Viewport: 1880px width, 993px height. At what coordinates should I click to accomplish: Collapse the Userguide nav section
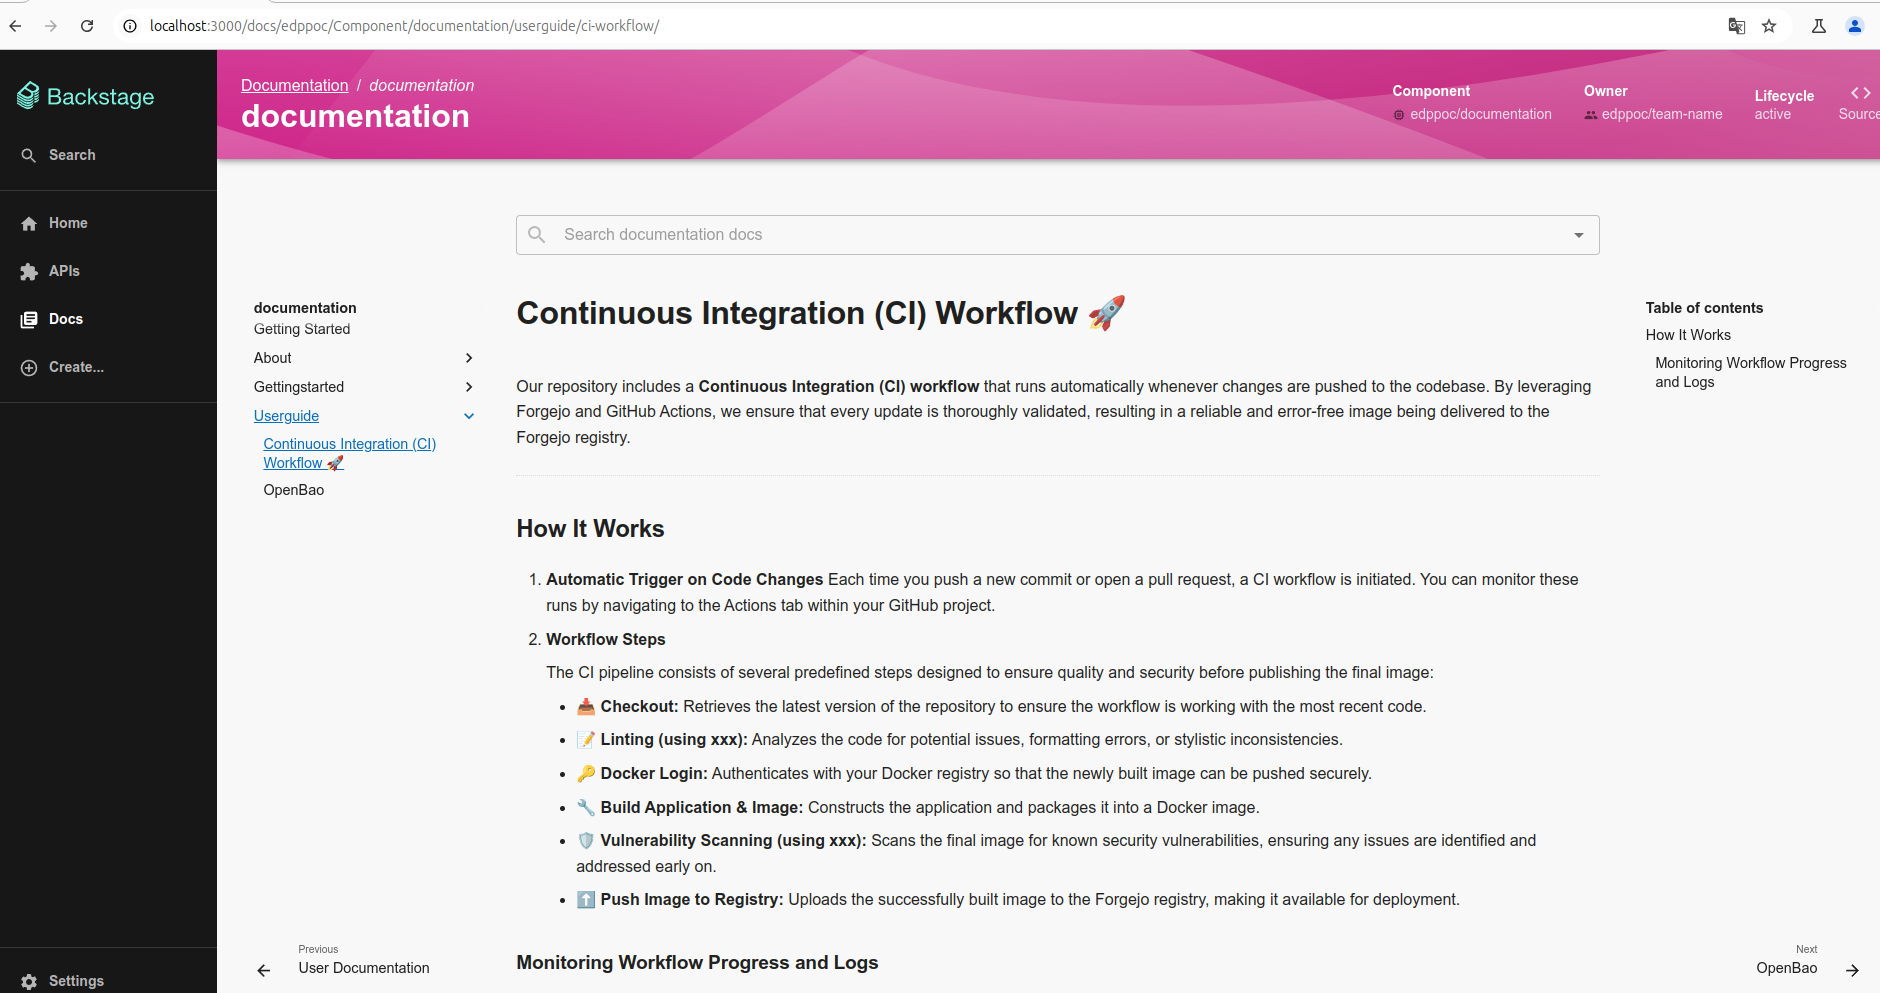point(469,416)
